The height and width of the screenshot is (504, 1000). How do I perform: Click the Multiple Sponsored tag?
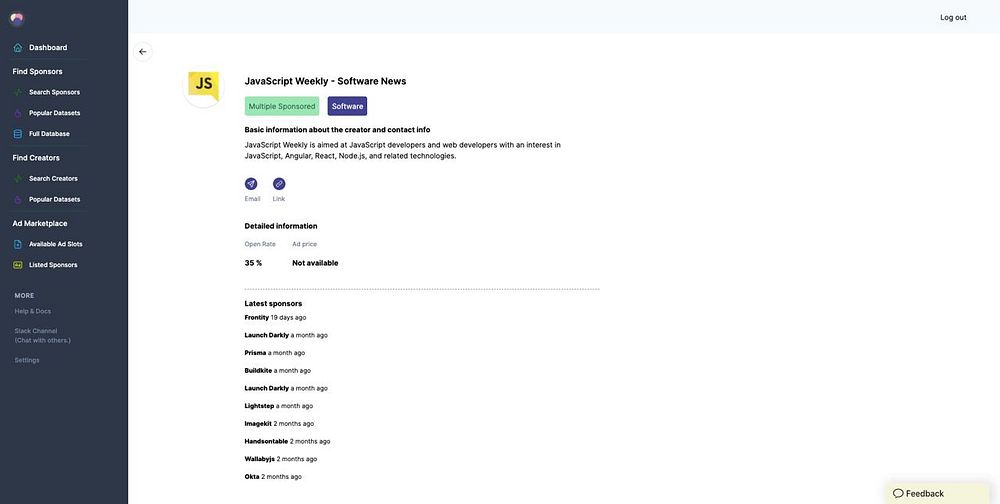pos(282,107)
